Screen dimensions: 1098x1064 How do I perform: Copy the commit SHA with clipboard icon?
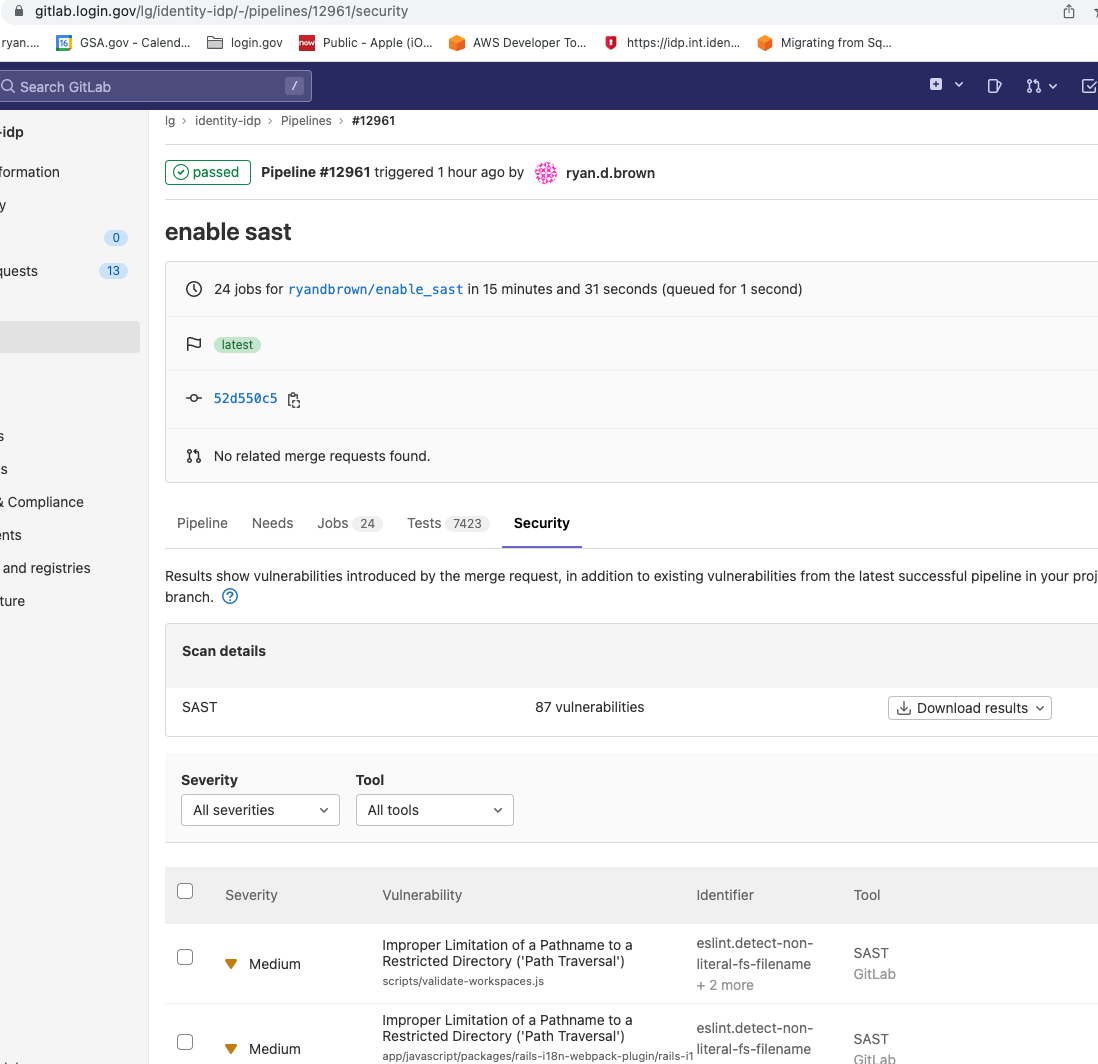coord(294,400)
